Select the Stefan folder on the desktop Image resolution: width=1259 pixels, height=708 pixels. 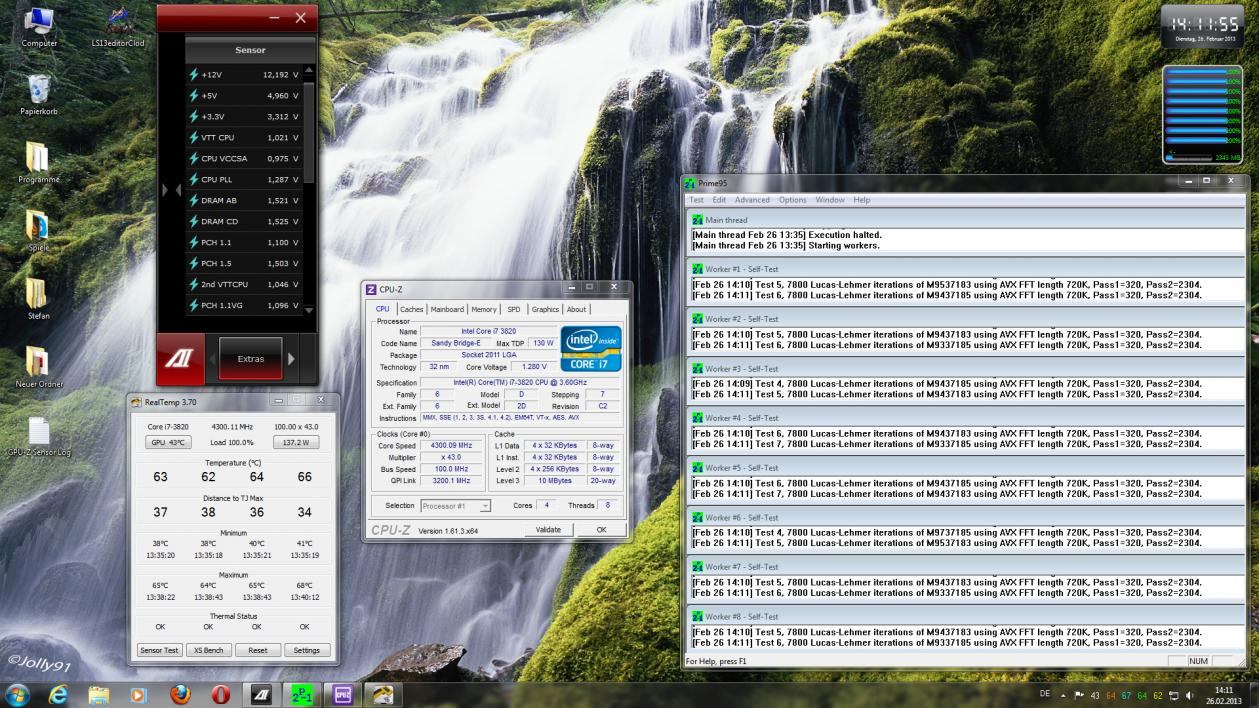(38, 293)
